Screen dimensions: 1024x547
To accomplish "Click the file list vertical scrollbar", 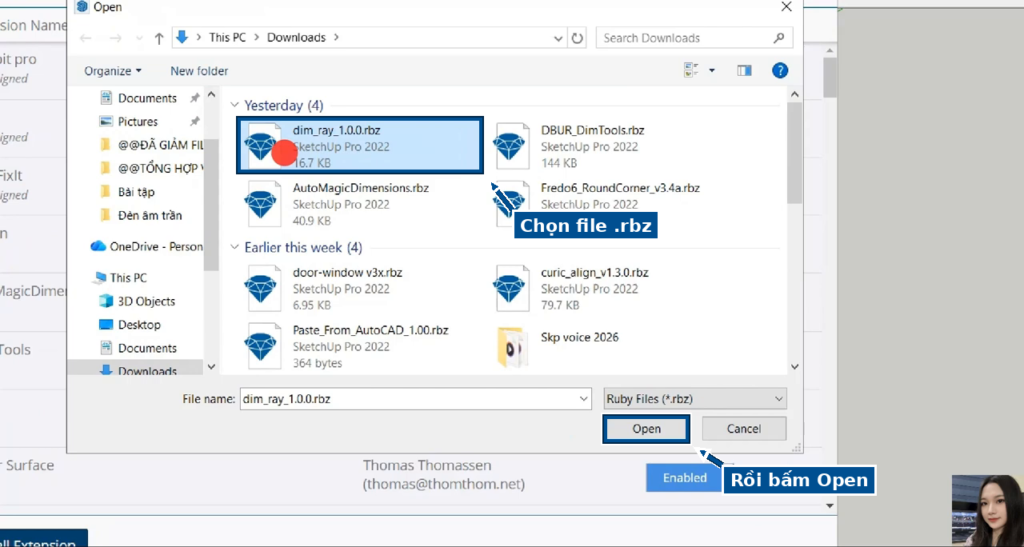I will (795, 154).
